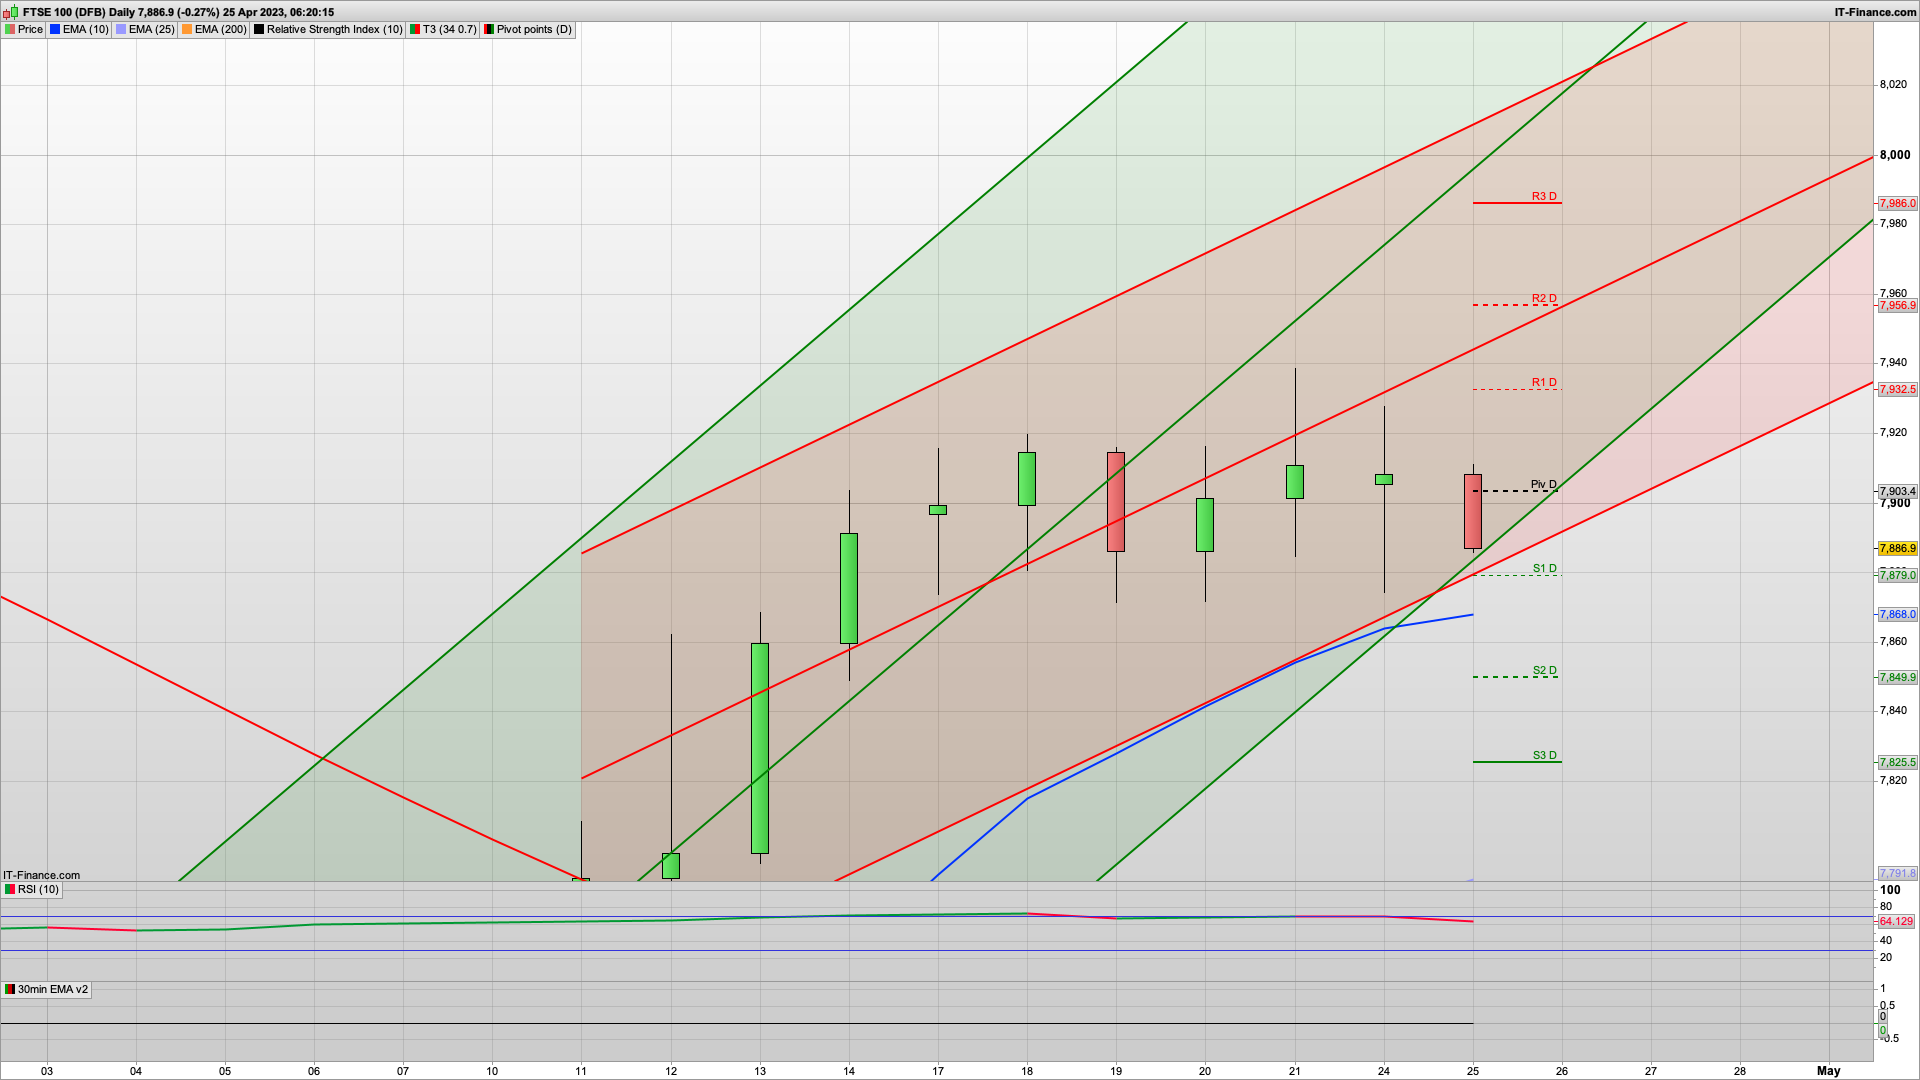Click the RSI value tag 64.129
This screenshot has width=1920, height=1080.
tap(1895, 921)
